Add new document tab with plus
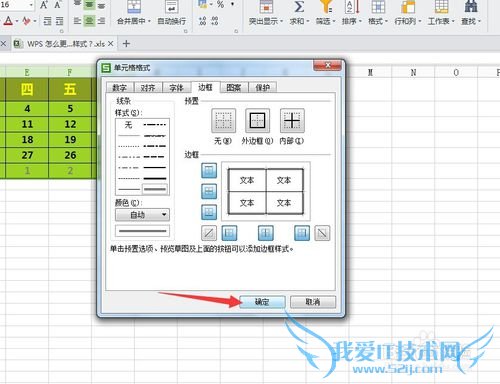The image size is (500, 384). 126,43
